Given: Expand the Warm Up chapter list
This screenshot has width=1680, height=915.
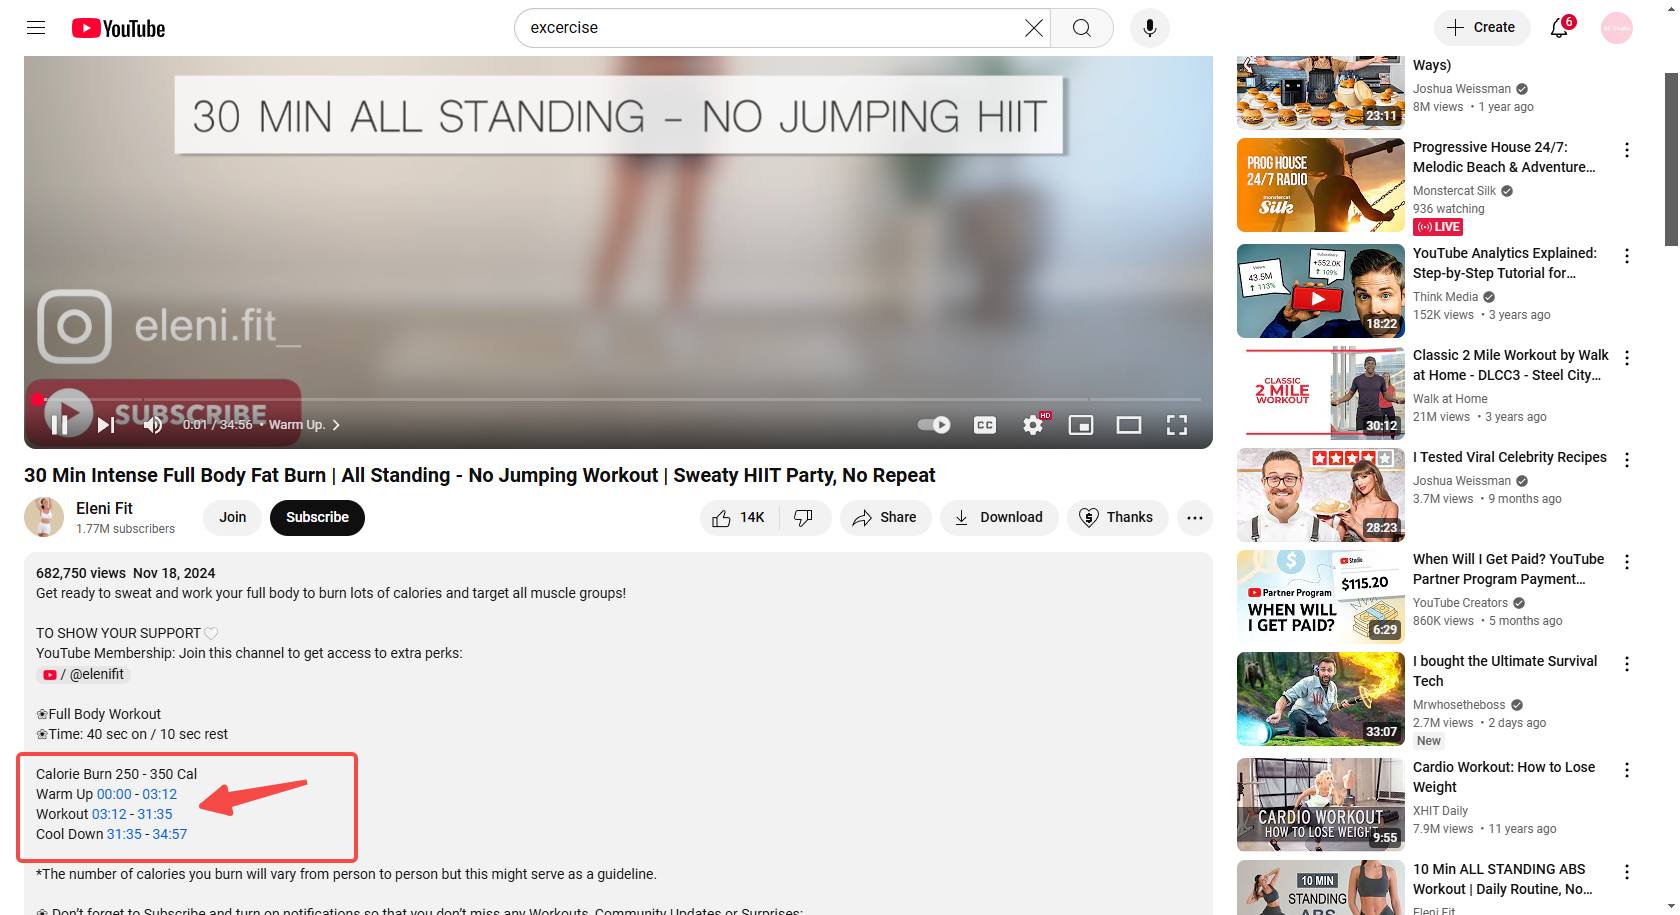Looking at the screenshot, I should pyautogui.click(x=336, y=424).
